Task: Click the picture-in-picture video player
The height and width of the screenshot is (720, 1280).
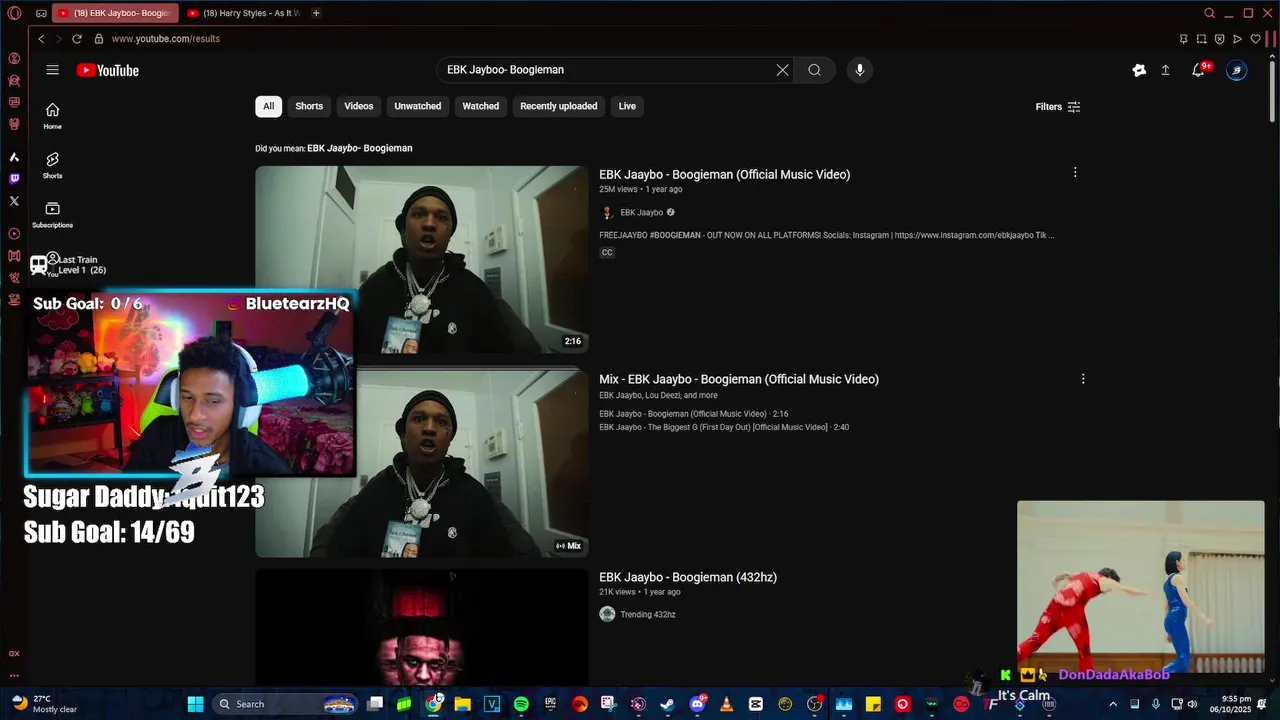Action: (1140, 587)
